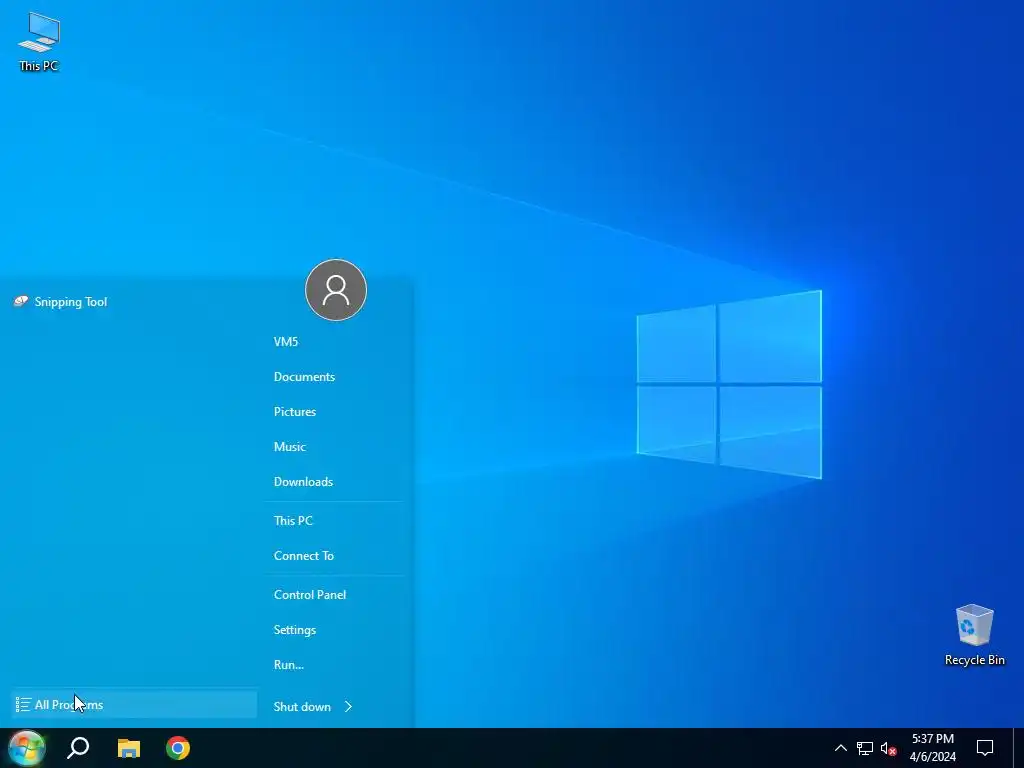
Task: Open Control Panel from the Start menu
Action: click(310, 595)
